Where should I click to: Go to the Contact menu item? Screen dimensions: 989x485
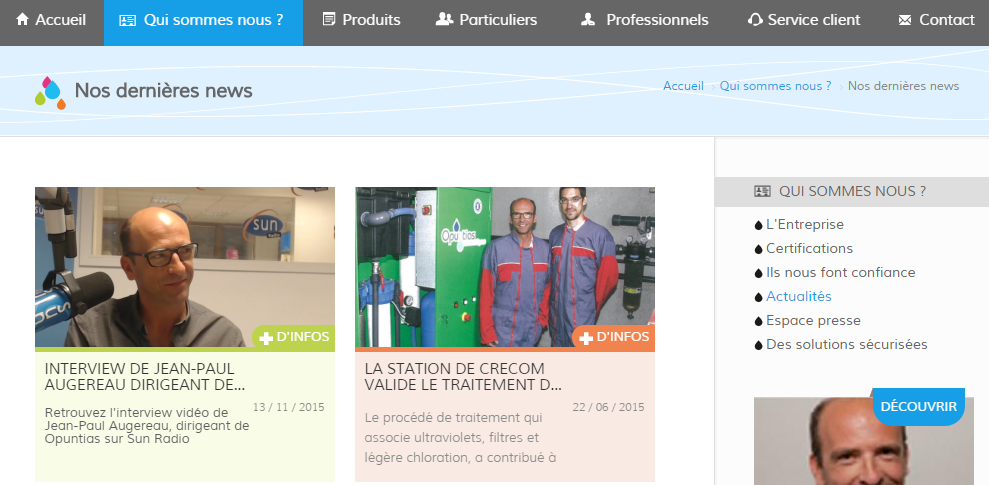tap(937, 20)
